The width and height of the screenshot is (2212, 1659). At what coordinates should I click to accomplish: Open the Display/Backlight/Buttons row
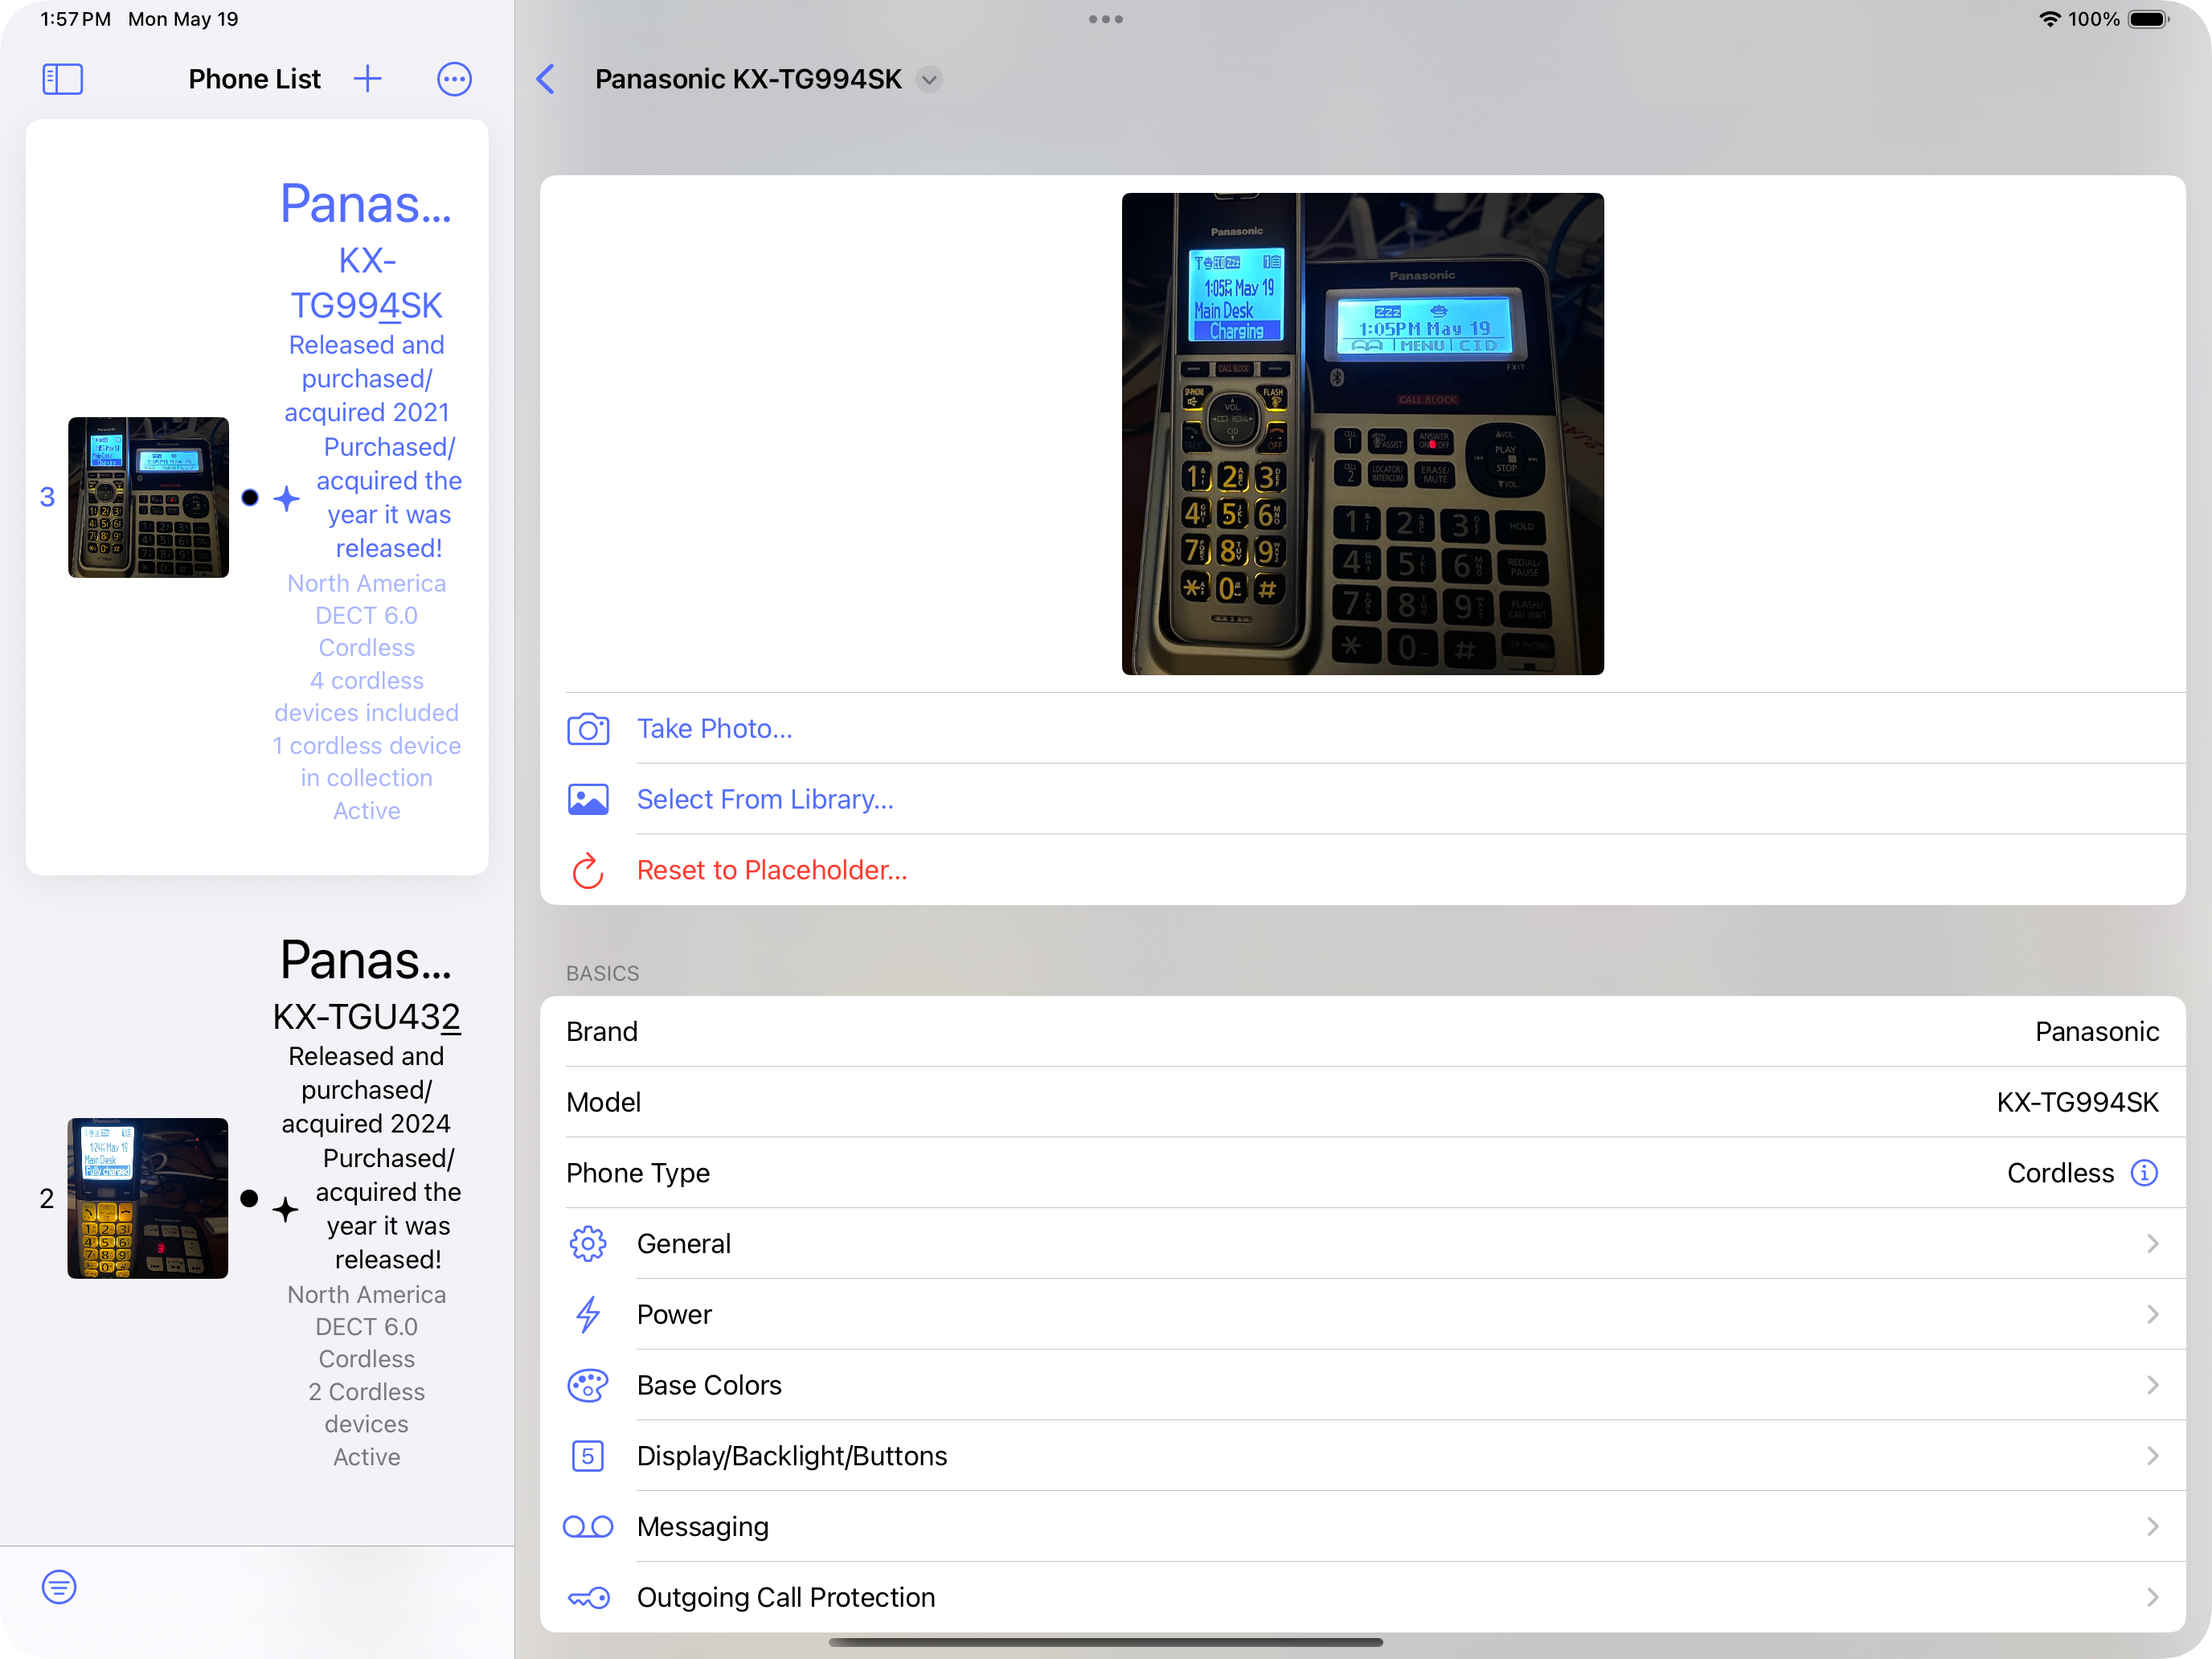click(1362, 1456)
